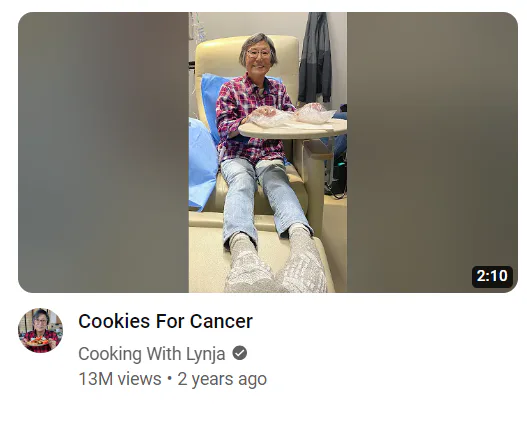527x430 pixels.
Task: Play the video by clicking its thumbnail center
Action: 268,152
